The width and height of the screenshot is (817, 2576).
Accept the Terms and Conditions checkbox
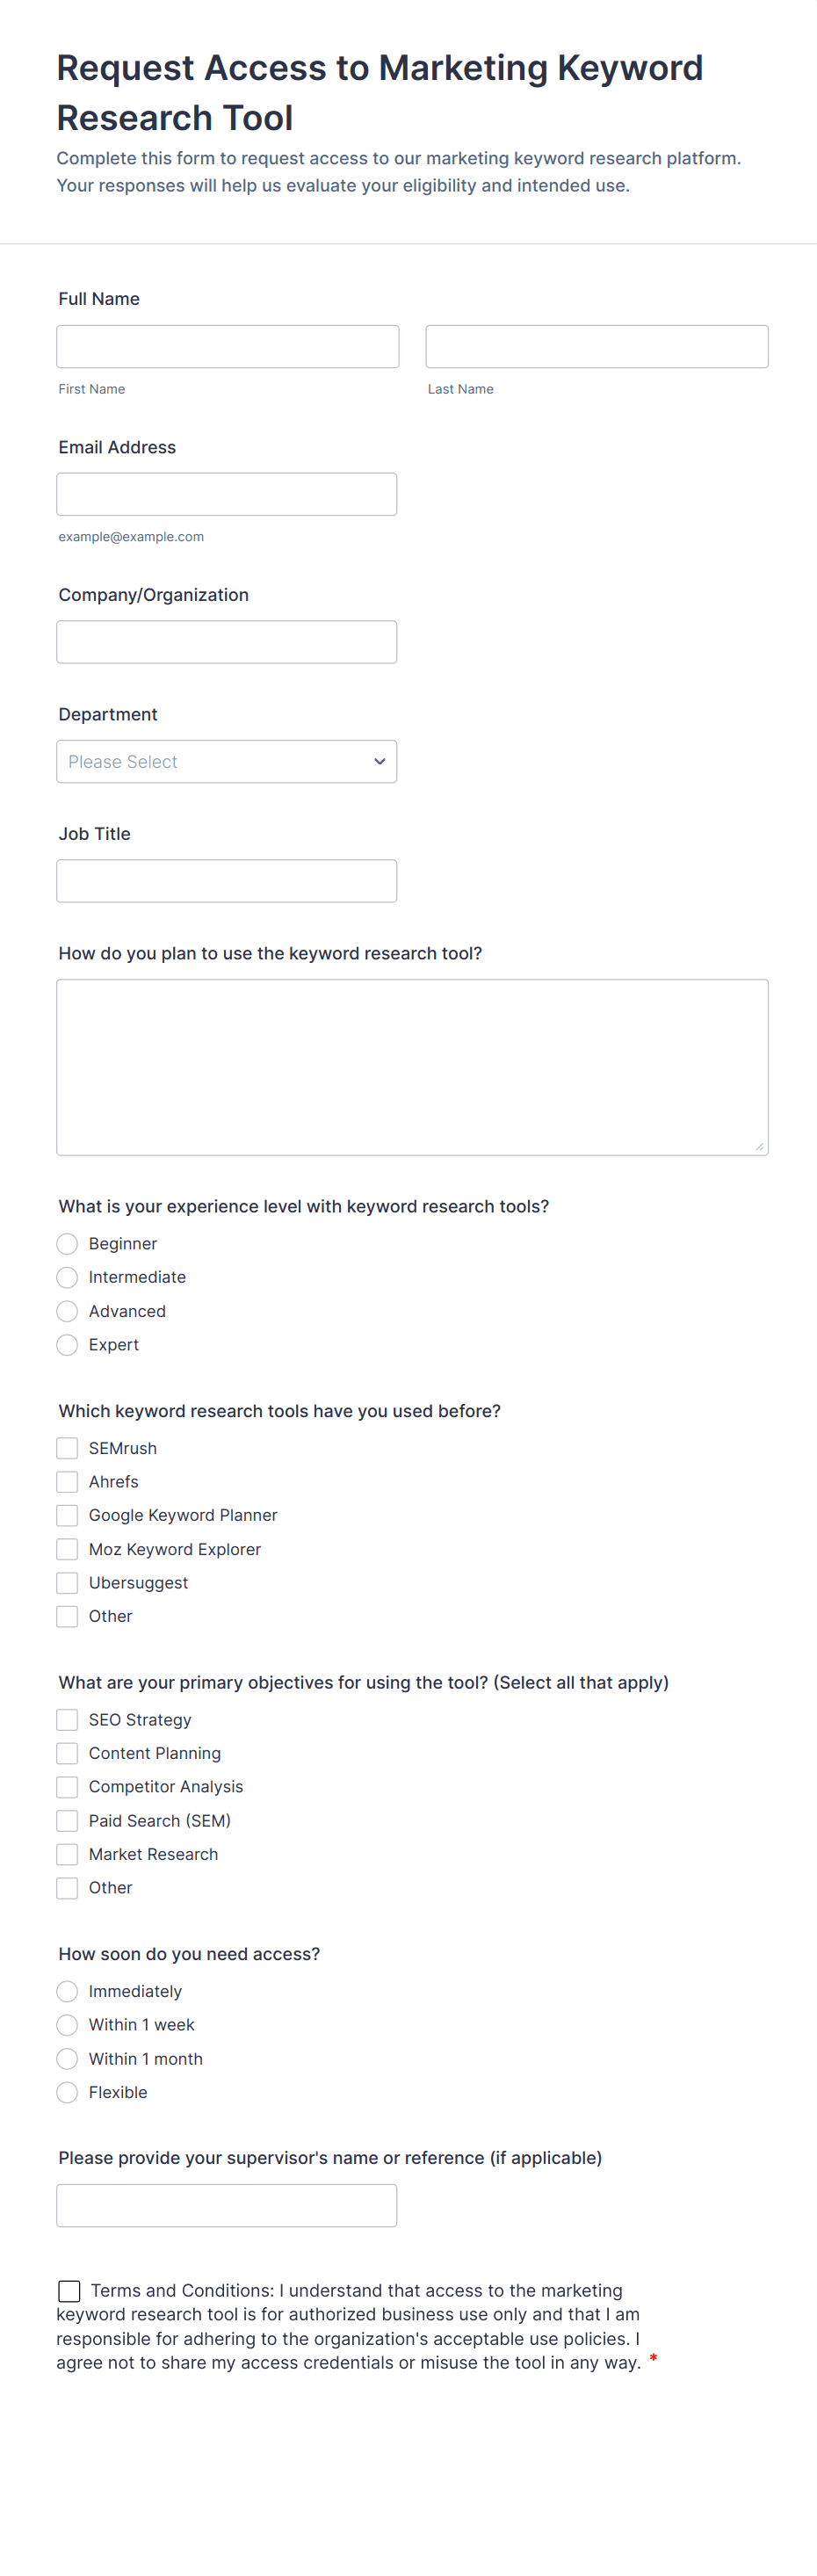click(x=69, y=2290)
